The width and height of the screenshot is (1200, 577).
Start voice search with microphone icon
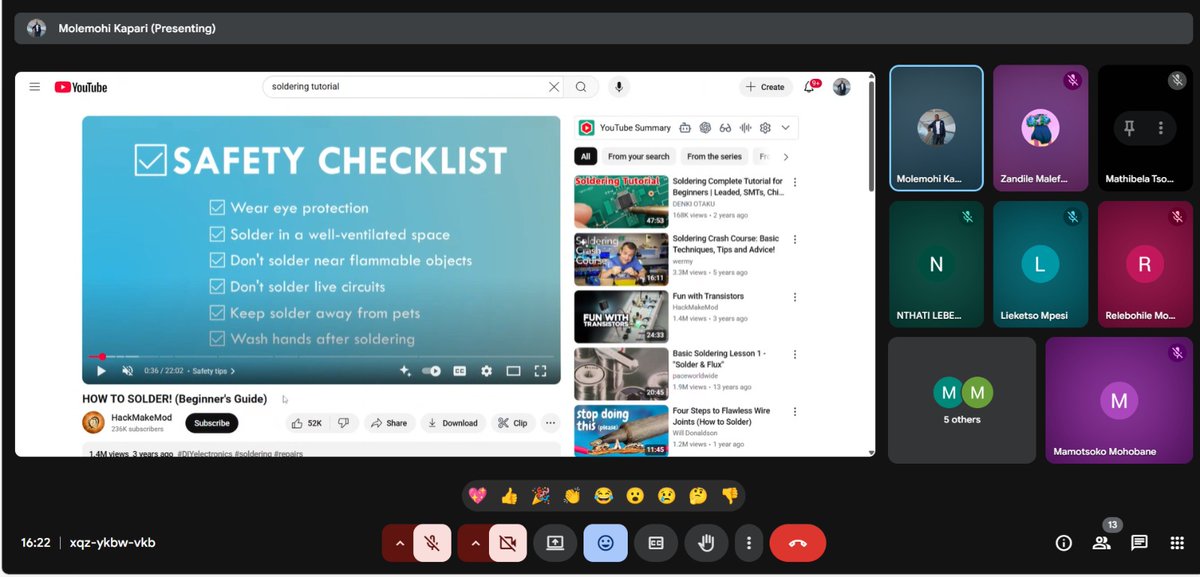point(619,87)
